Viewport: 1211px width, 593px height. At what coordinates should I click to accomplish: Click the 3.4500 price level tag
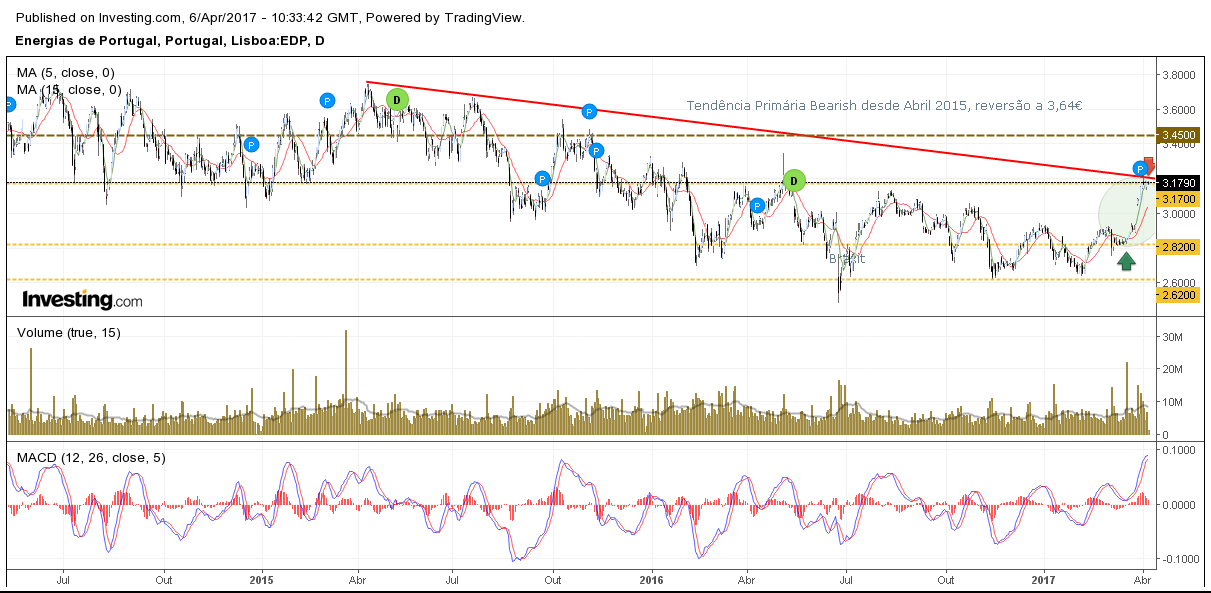pos(1178,134)
